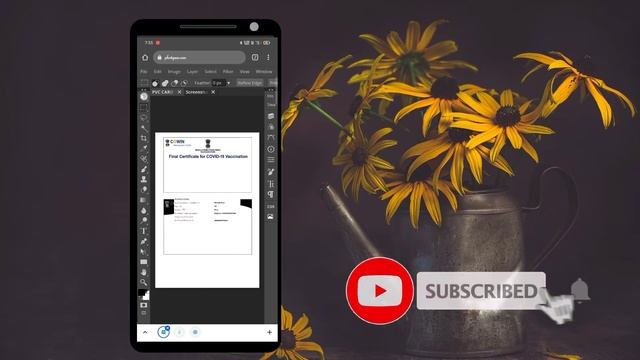Image resolution: width=640 pixels, height=360 pixels.
Task: Open the Layers panel icon
Action: (271, 116)
